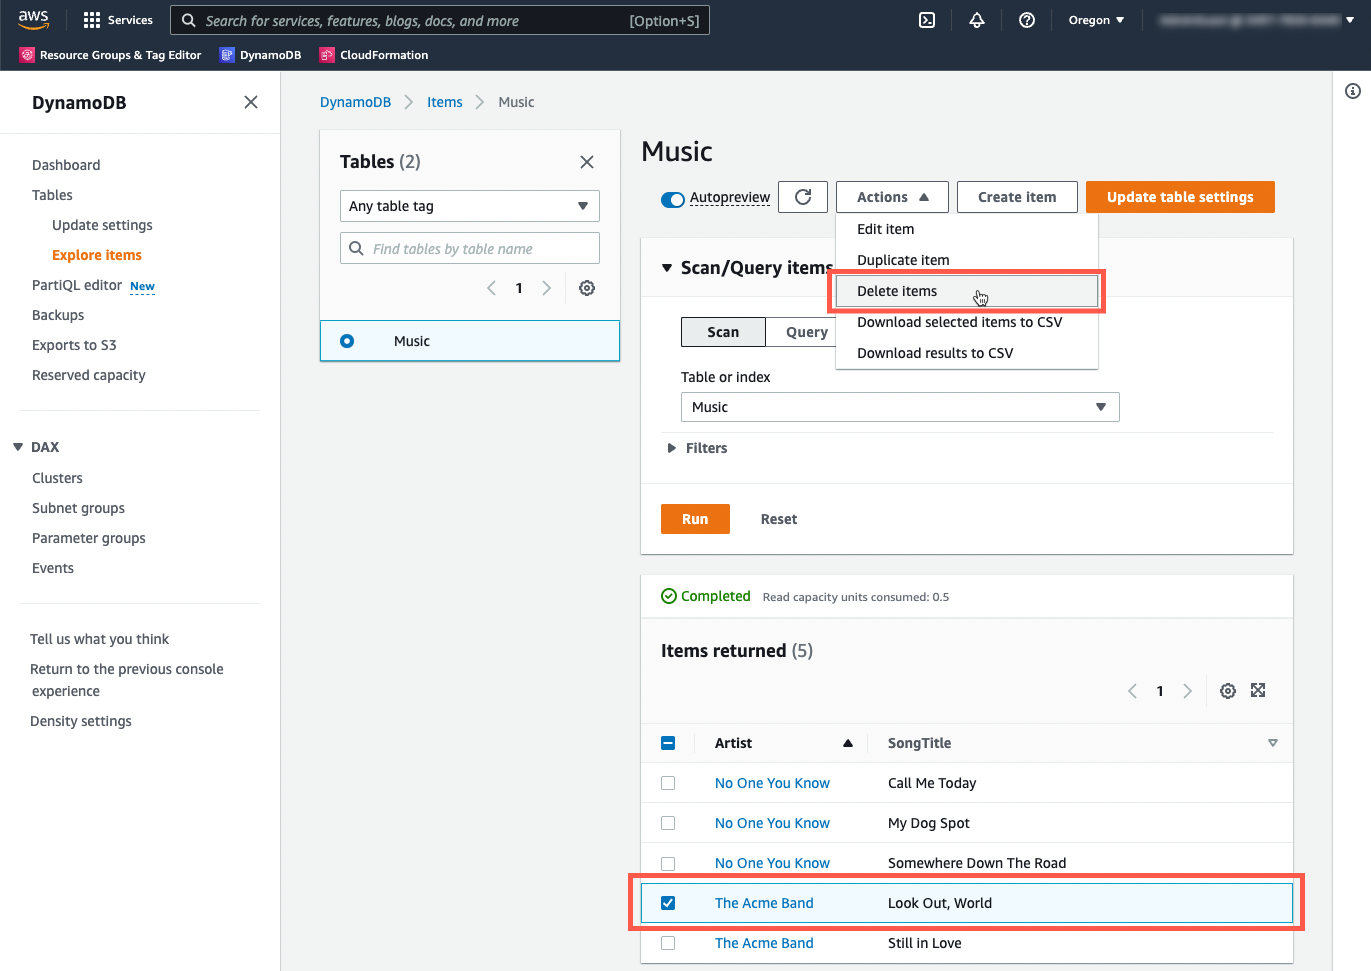Collapse the Scan/Query items section
Screen dimensions: 1371x971
click(667, 268)
